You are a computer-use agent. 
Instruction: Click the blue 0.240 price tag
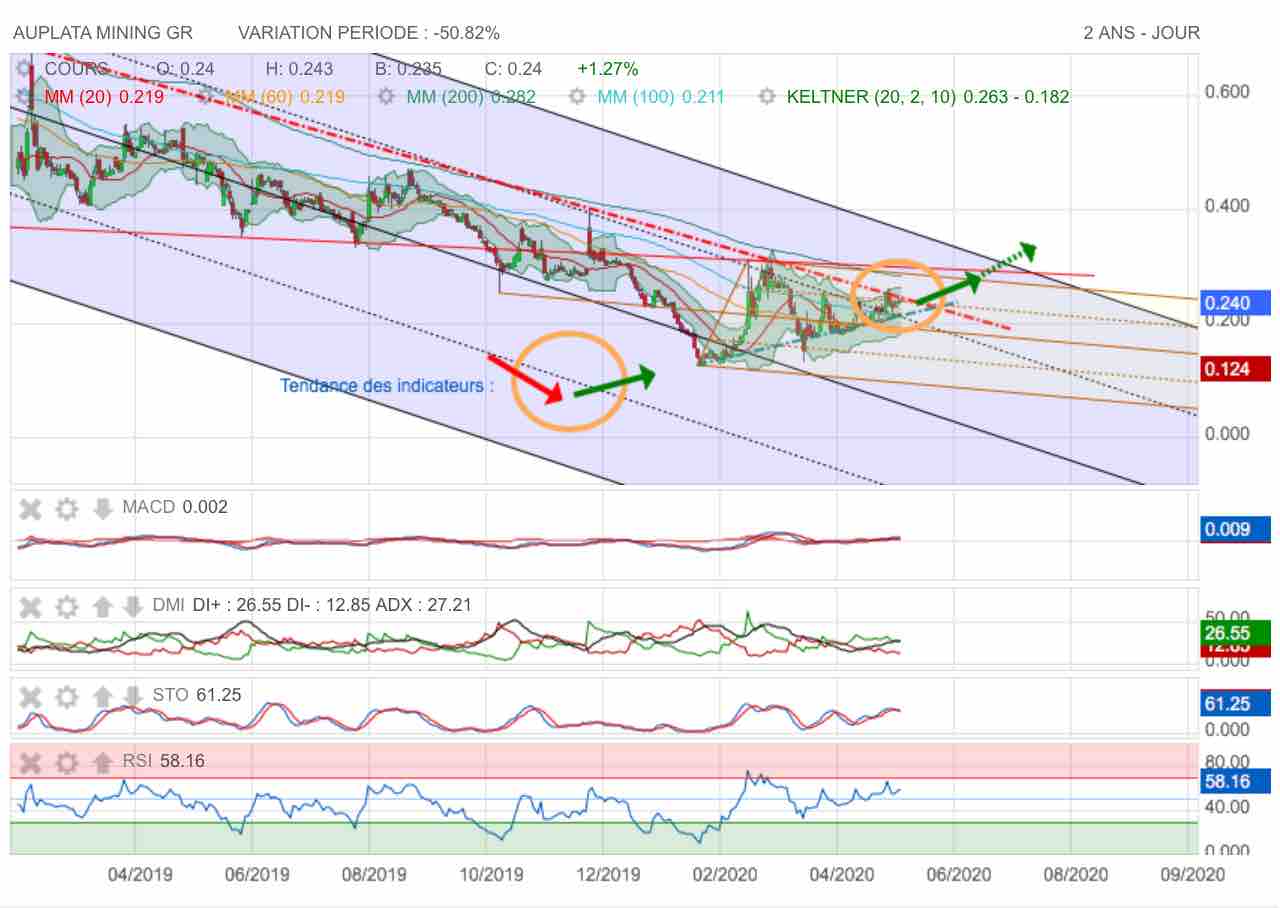point(1235,304)
